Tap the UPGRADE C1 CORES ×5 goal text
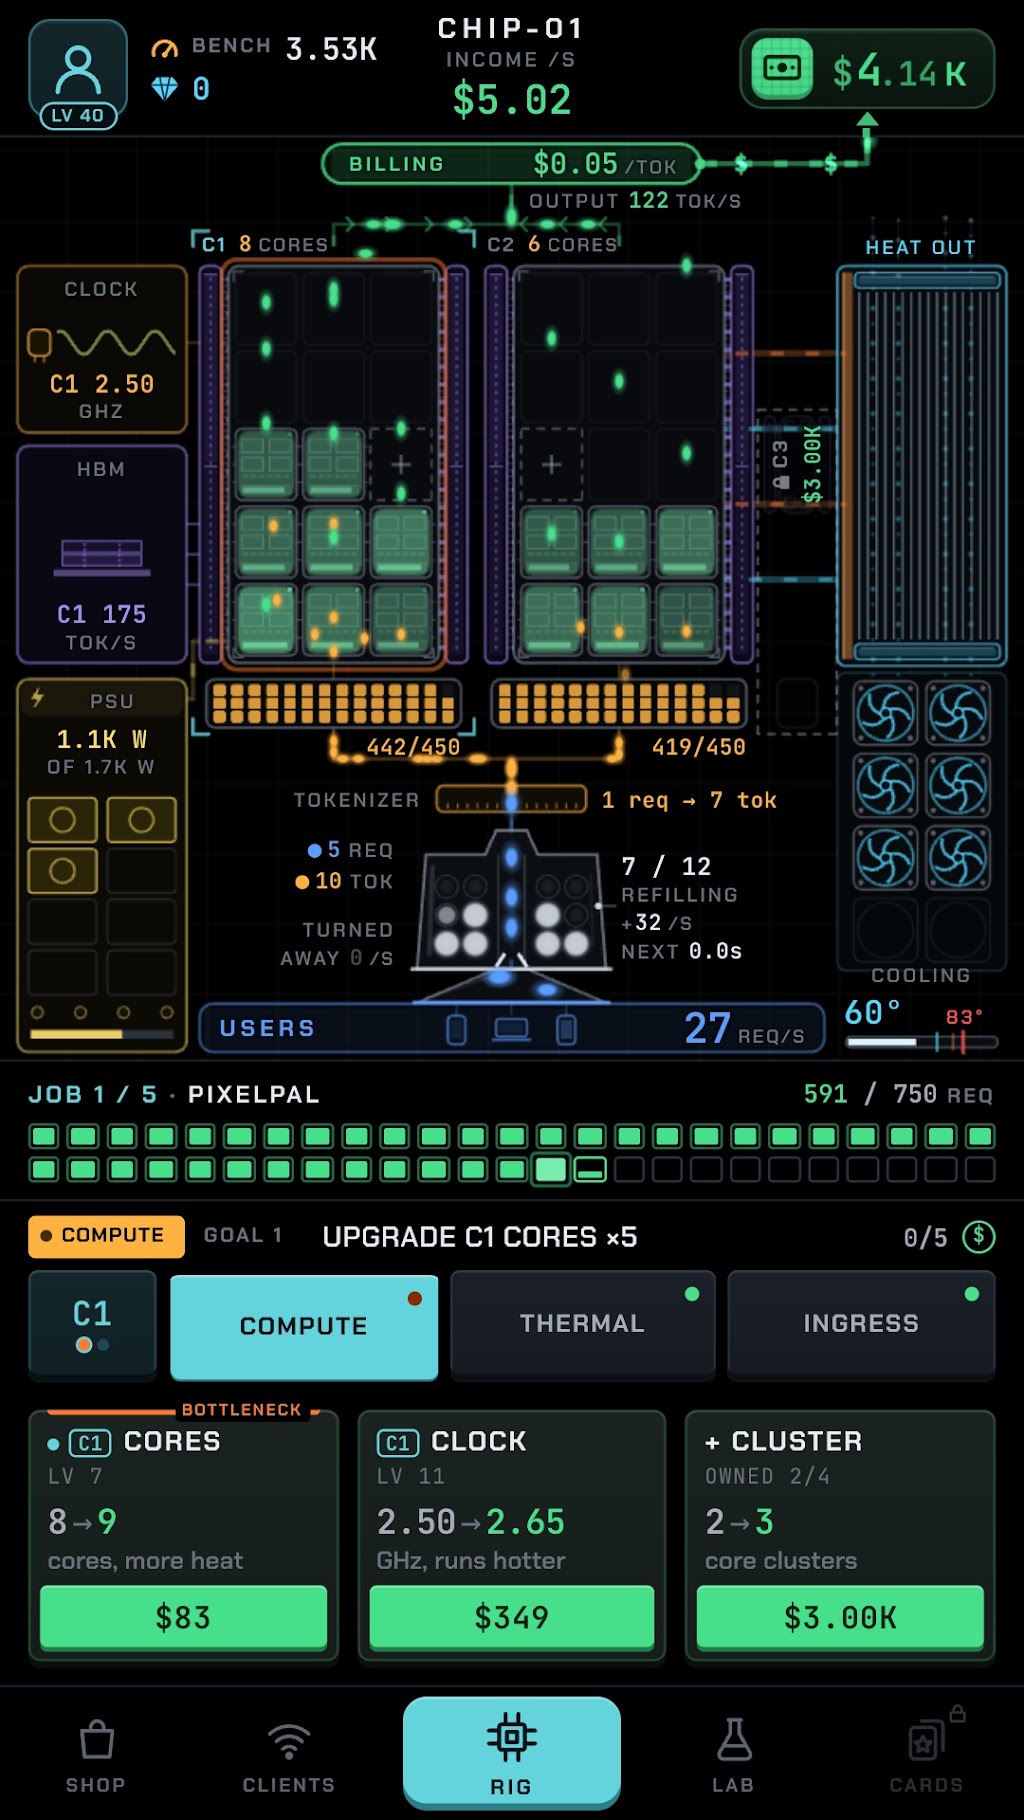Screen dimensions: 1024x1820 pos(480,1237)
